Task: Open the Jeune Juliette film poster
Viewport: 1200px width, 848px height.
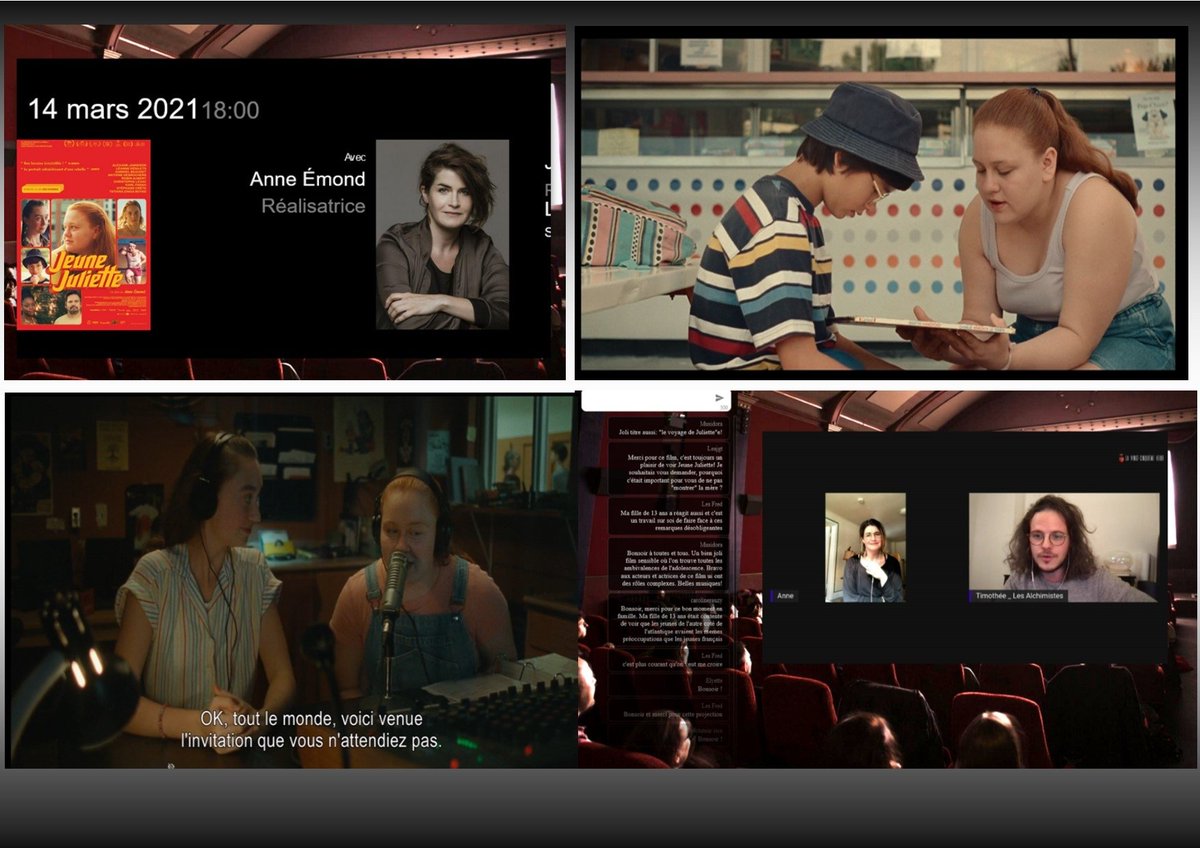Action: point(83,235)
